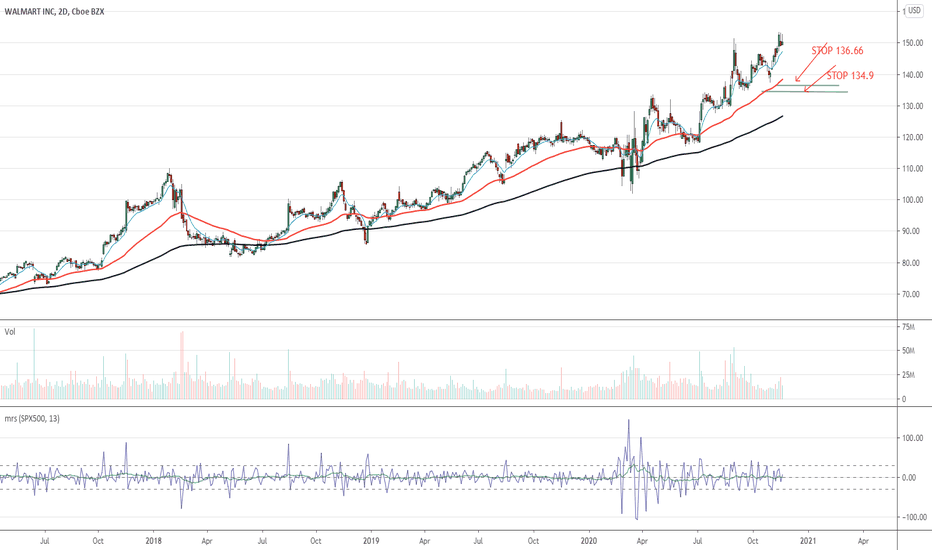Click the 2021 label on time axis
The image size is (932, 550).
808,541
